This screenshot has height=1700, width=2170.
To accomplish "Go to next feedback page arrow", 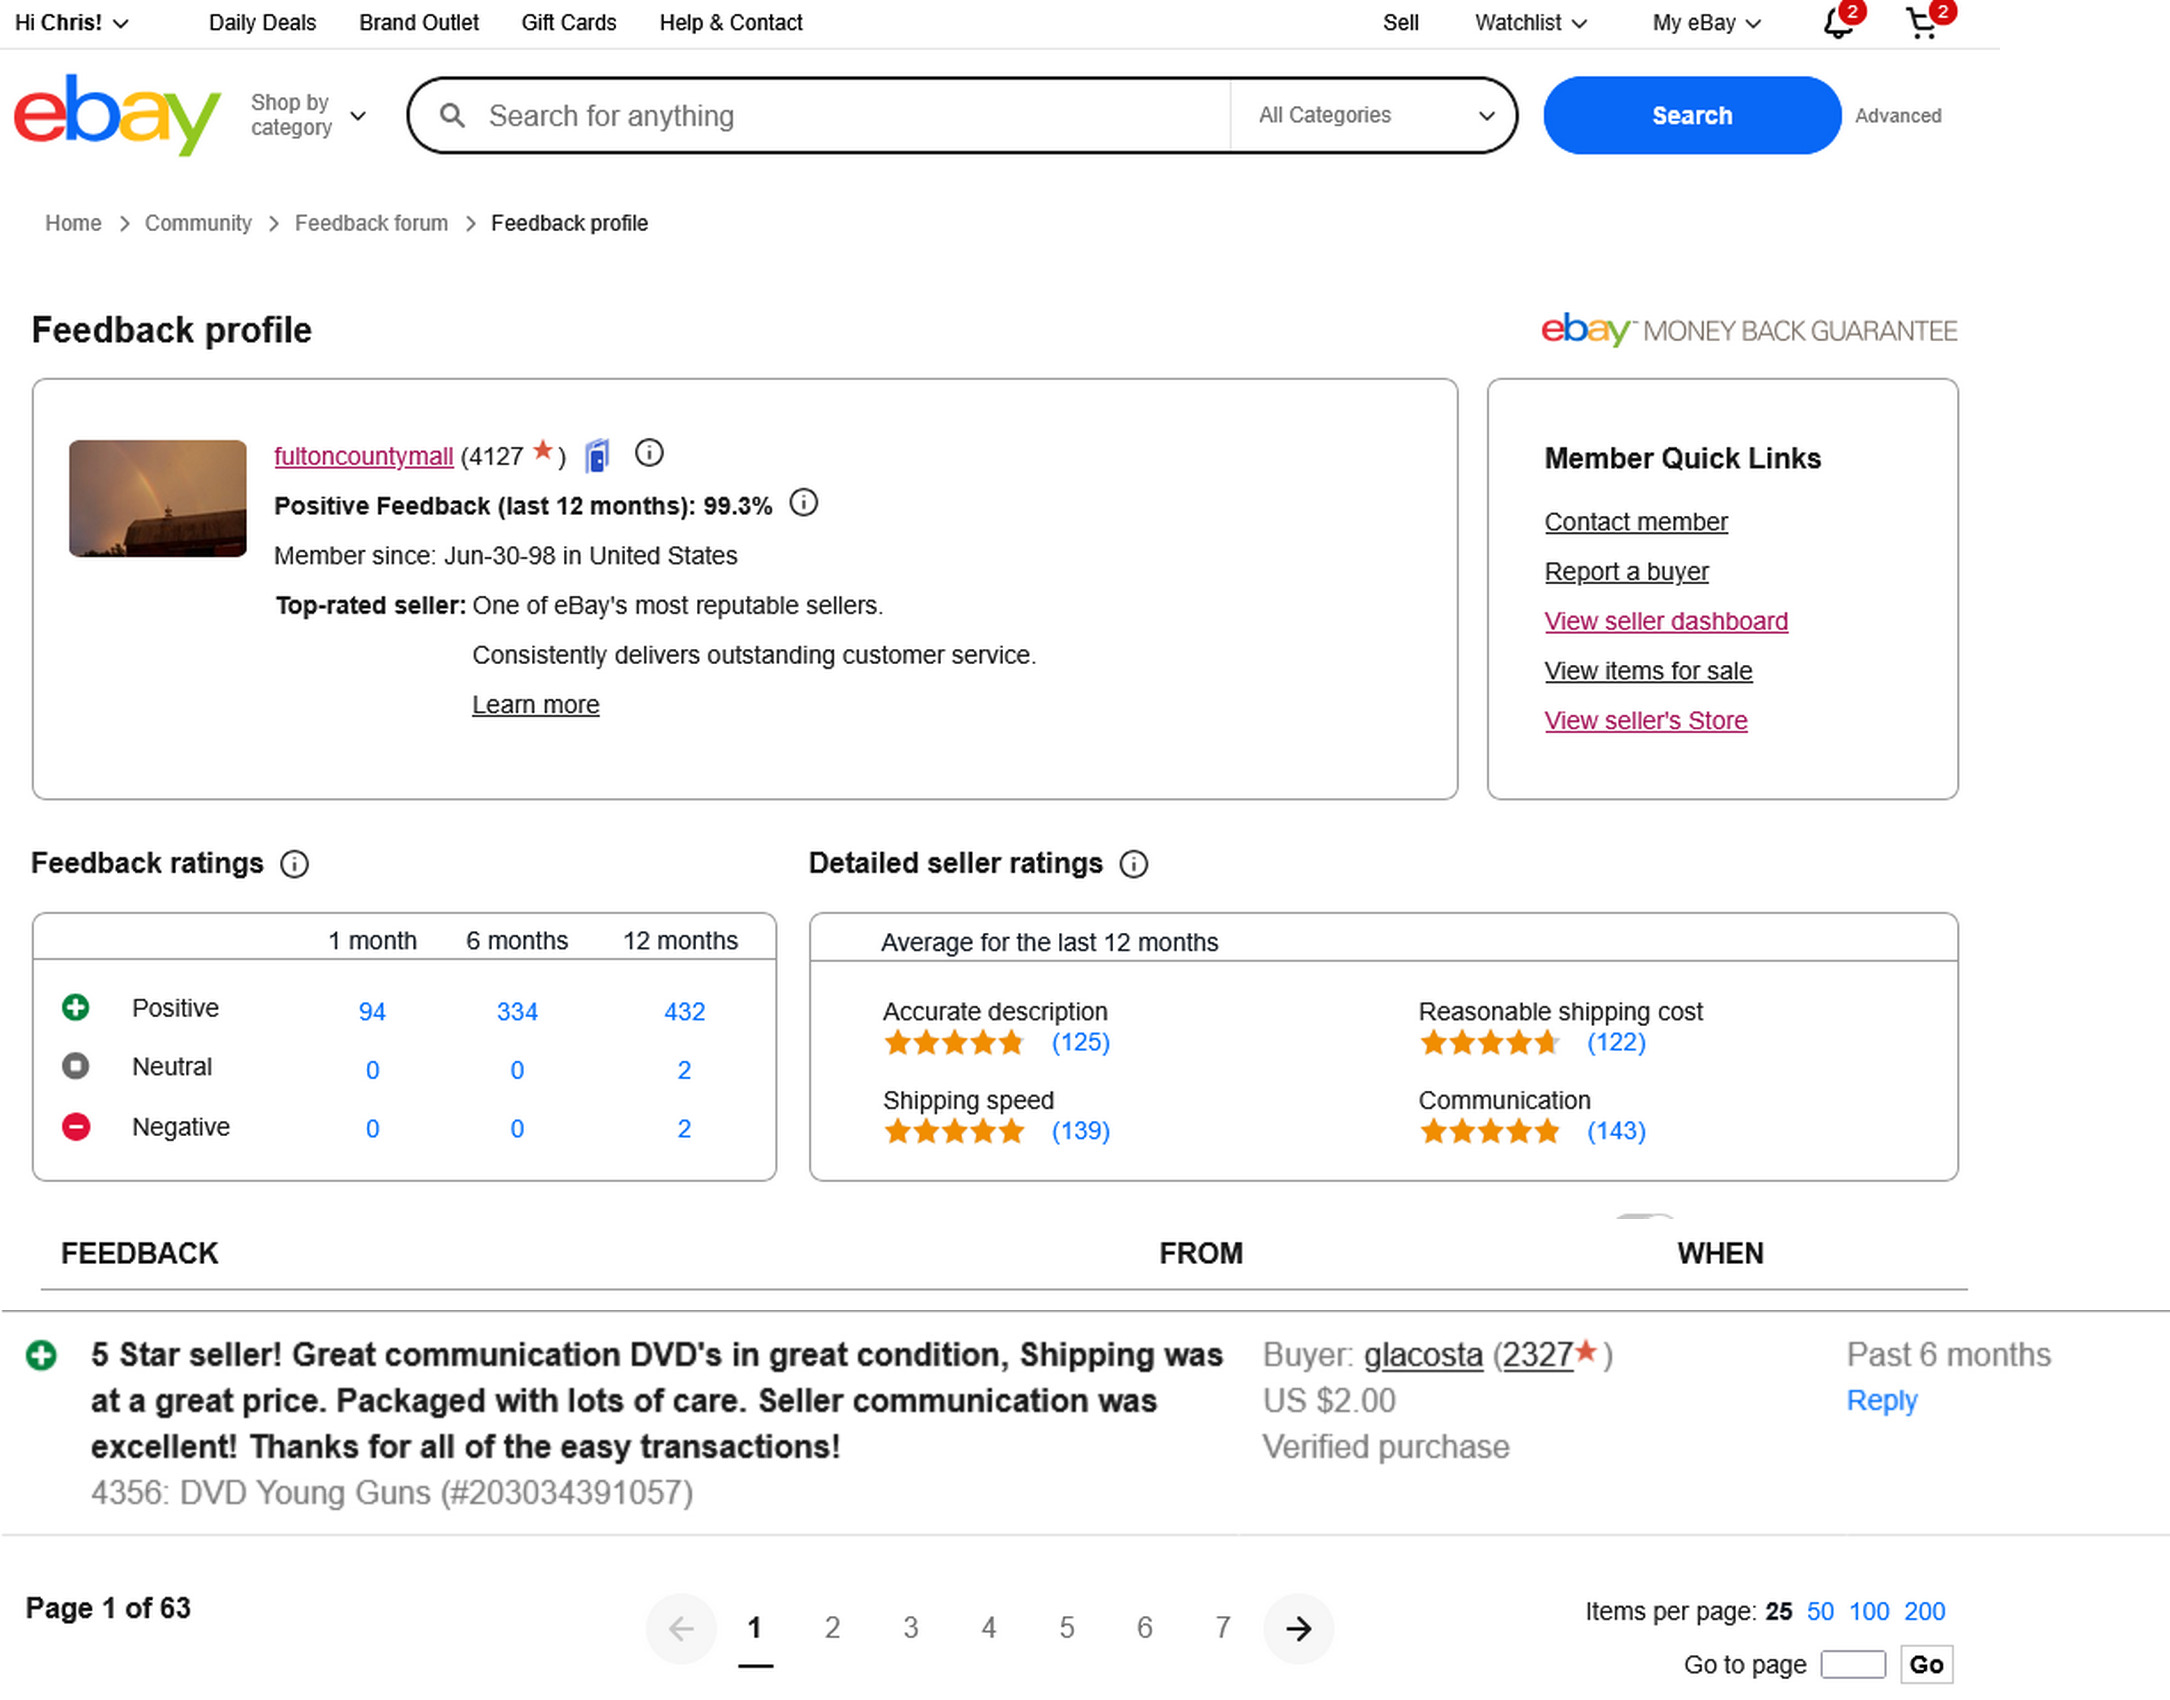I will pyautogui.click(x=1298, y=1629).
